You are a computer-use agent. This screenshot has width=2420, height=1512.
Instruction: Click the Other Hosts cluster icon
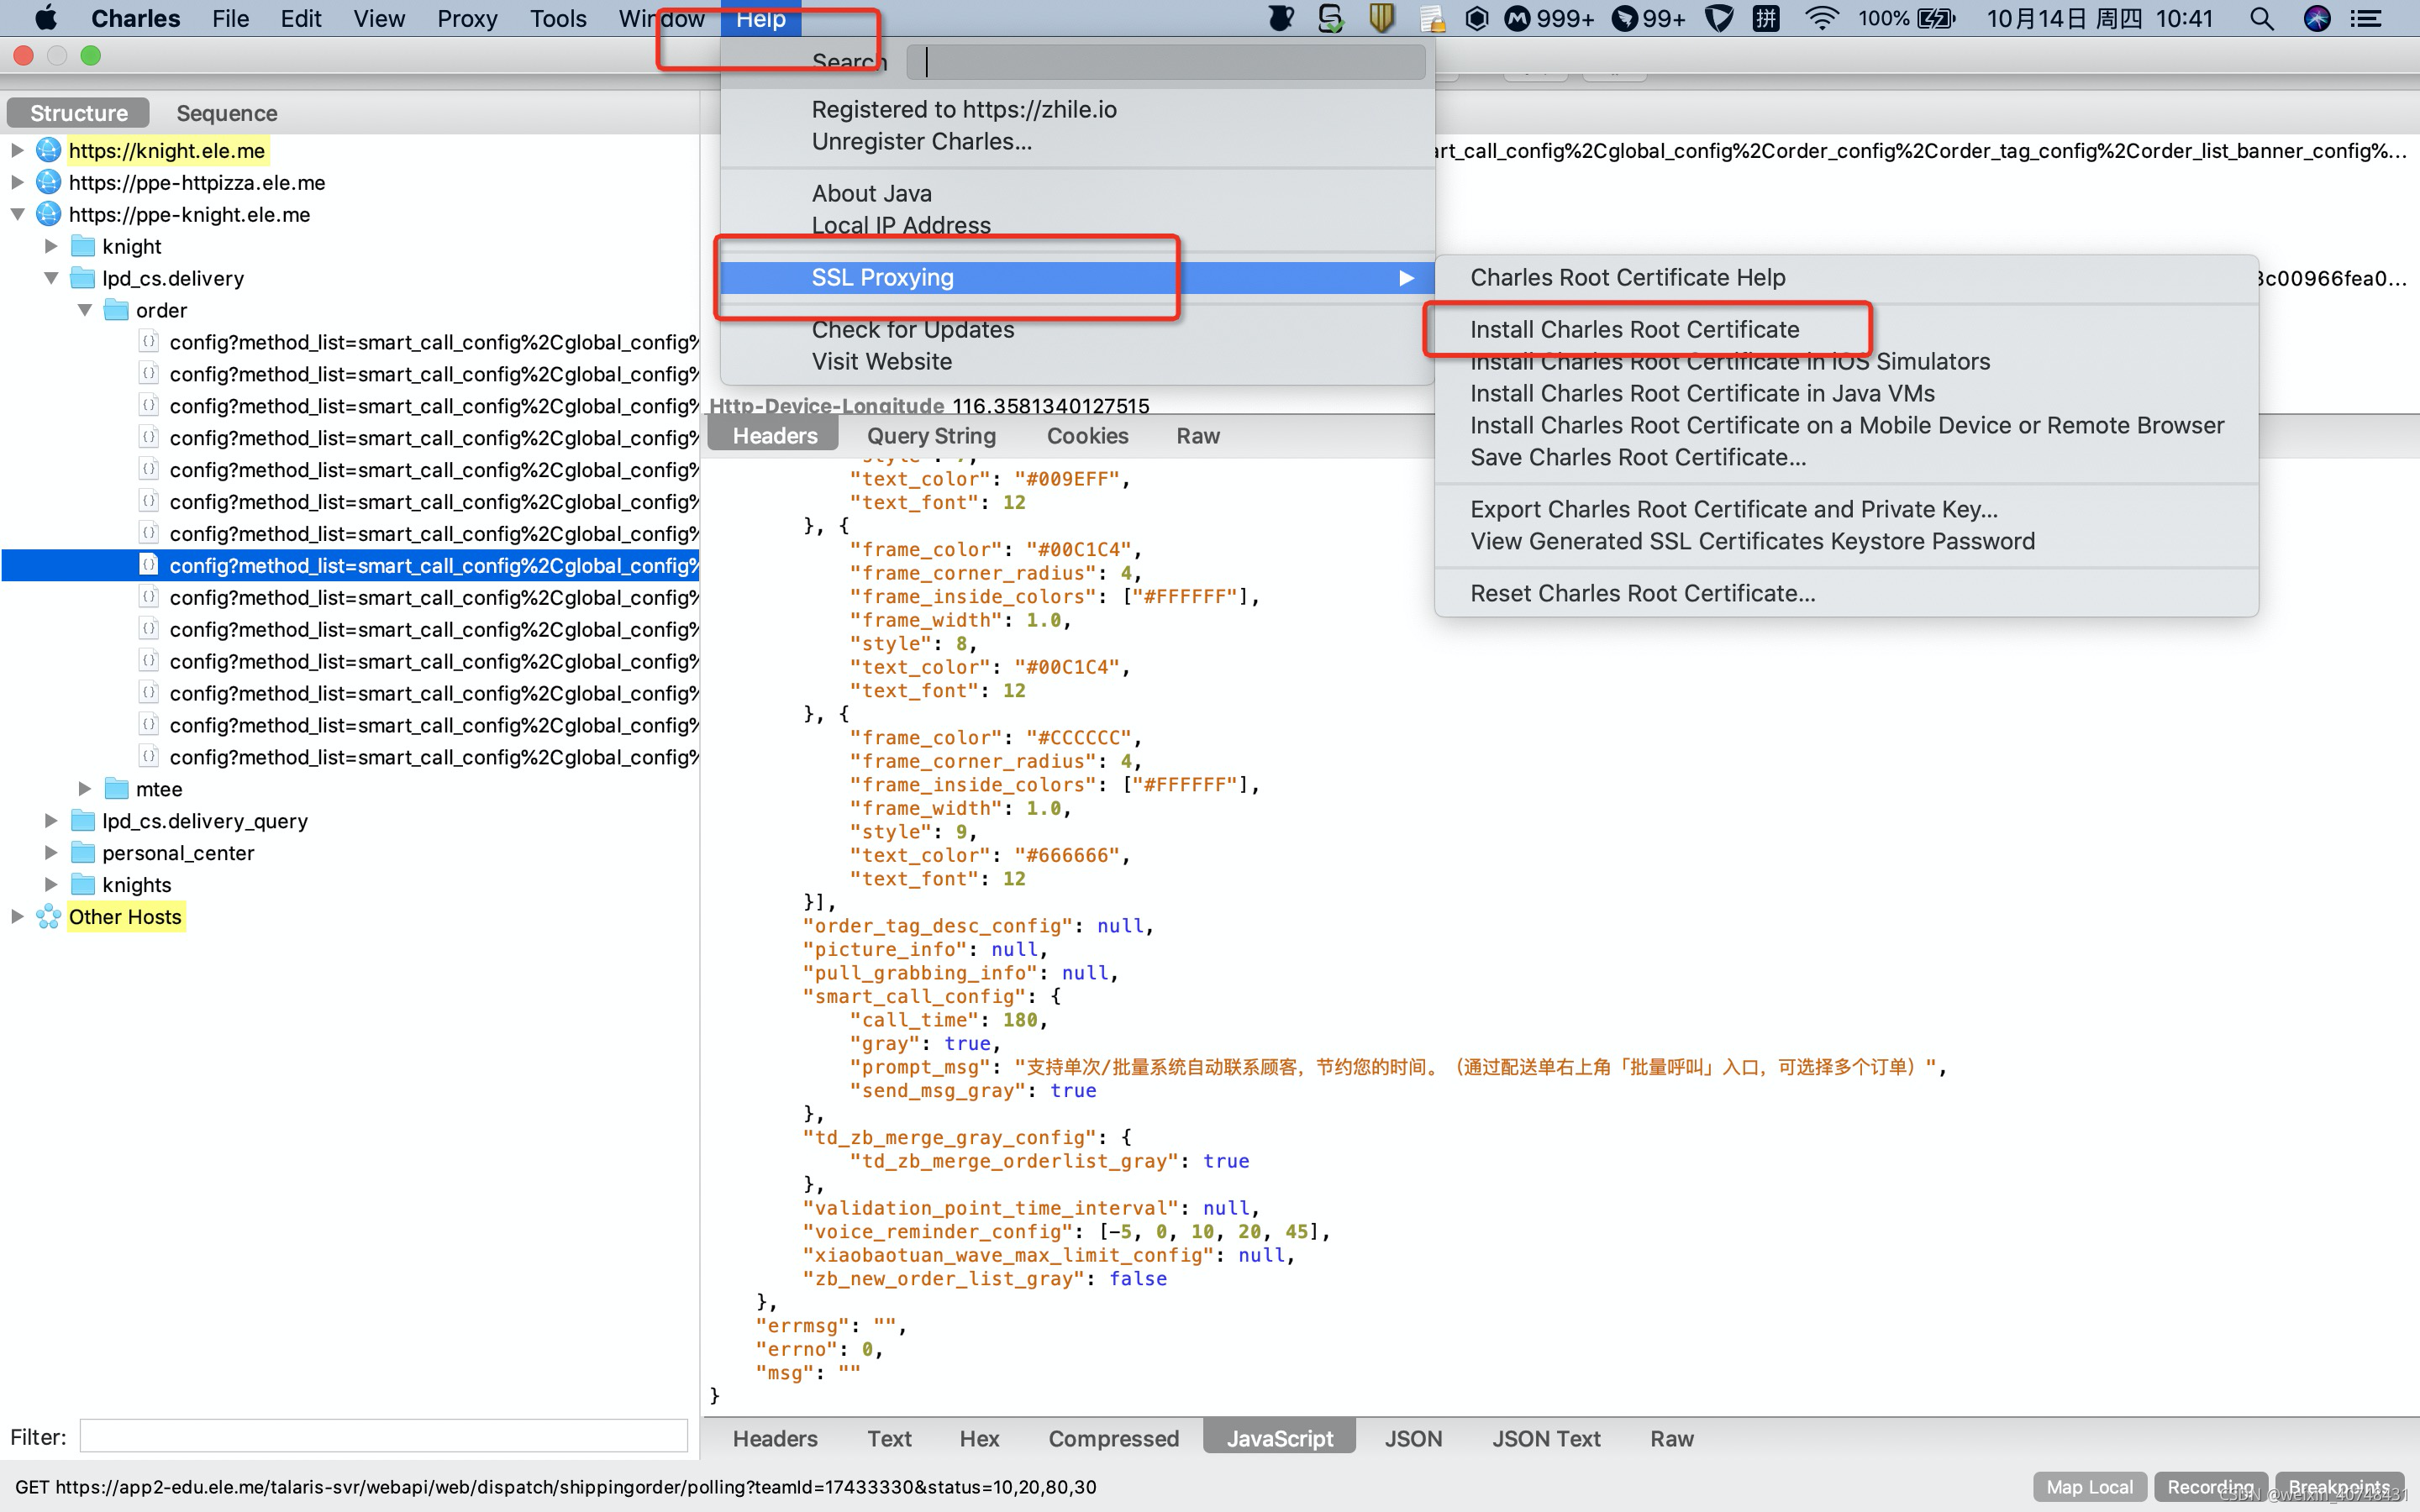coord(48,916)
